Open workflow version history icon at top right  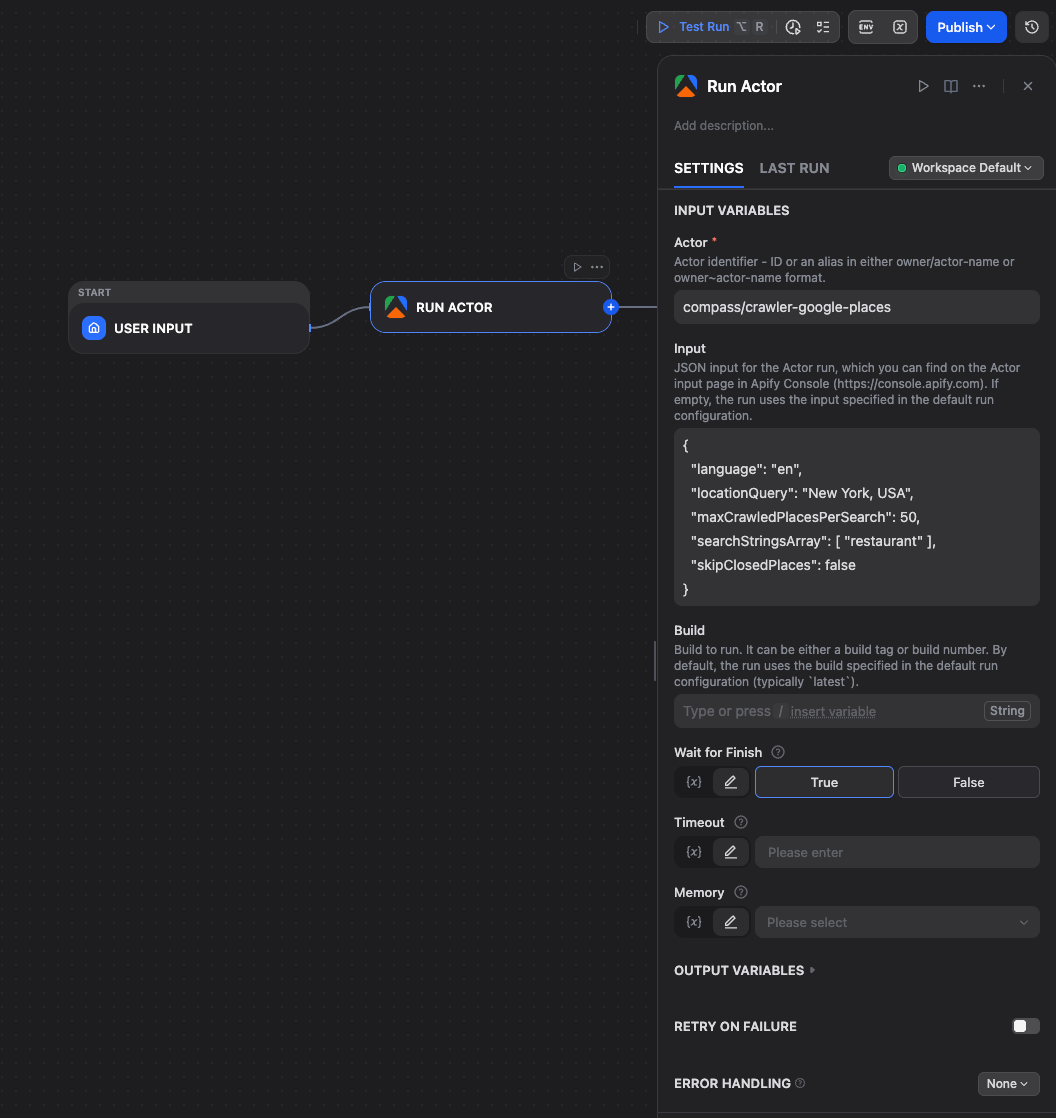(1032, 27)
